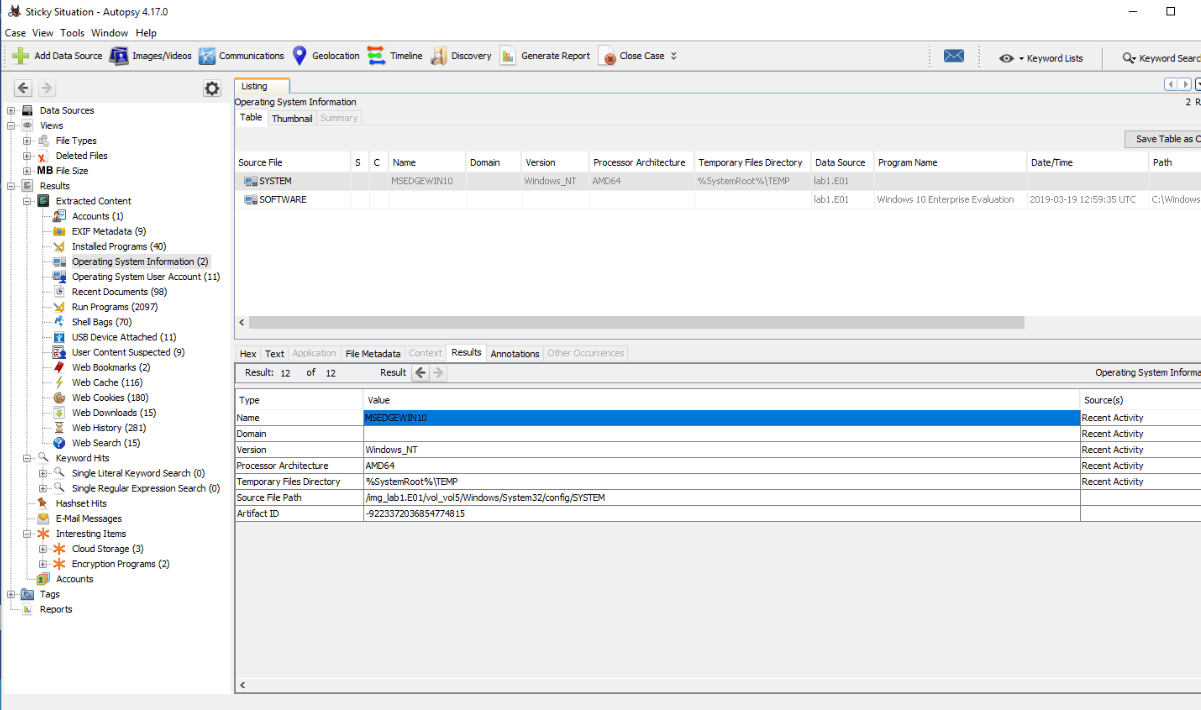The width and height of the screenshot is (1201, 710).
Task: Open the Images/Videos gallery icon
Action: pos(119,56)
